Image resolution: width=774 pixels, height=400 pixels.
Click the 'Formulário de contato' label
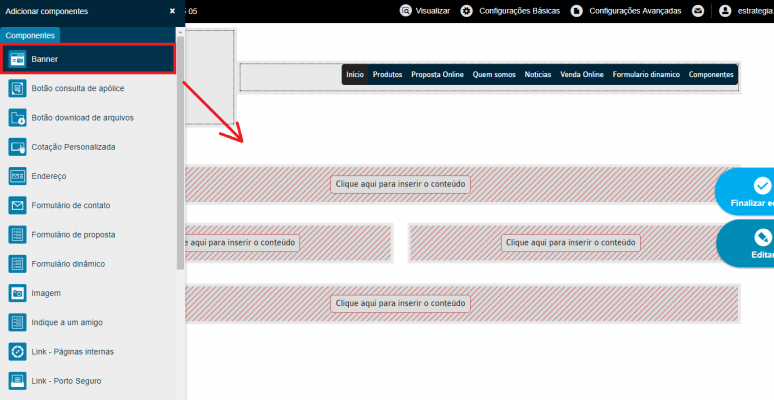click(71, 205)
